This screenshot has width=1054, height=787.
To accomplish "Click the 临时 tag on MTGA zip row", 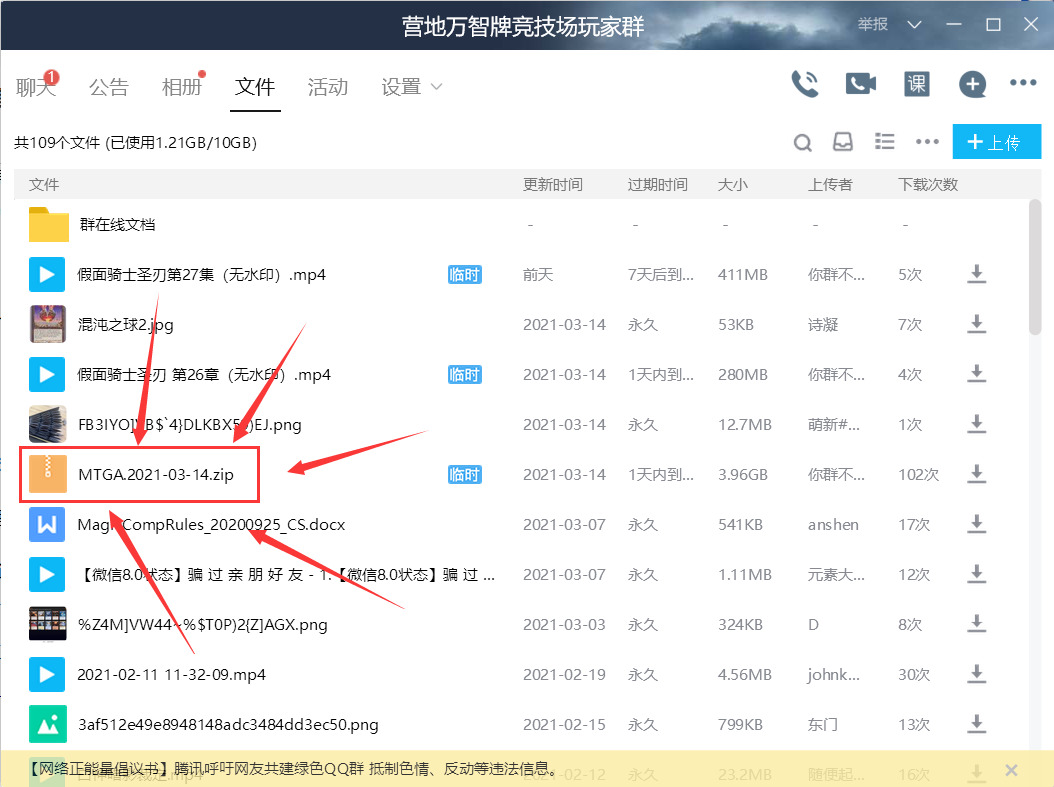I will 464,474.
